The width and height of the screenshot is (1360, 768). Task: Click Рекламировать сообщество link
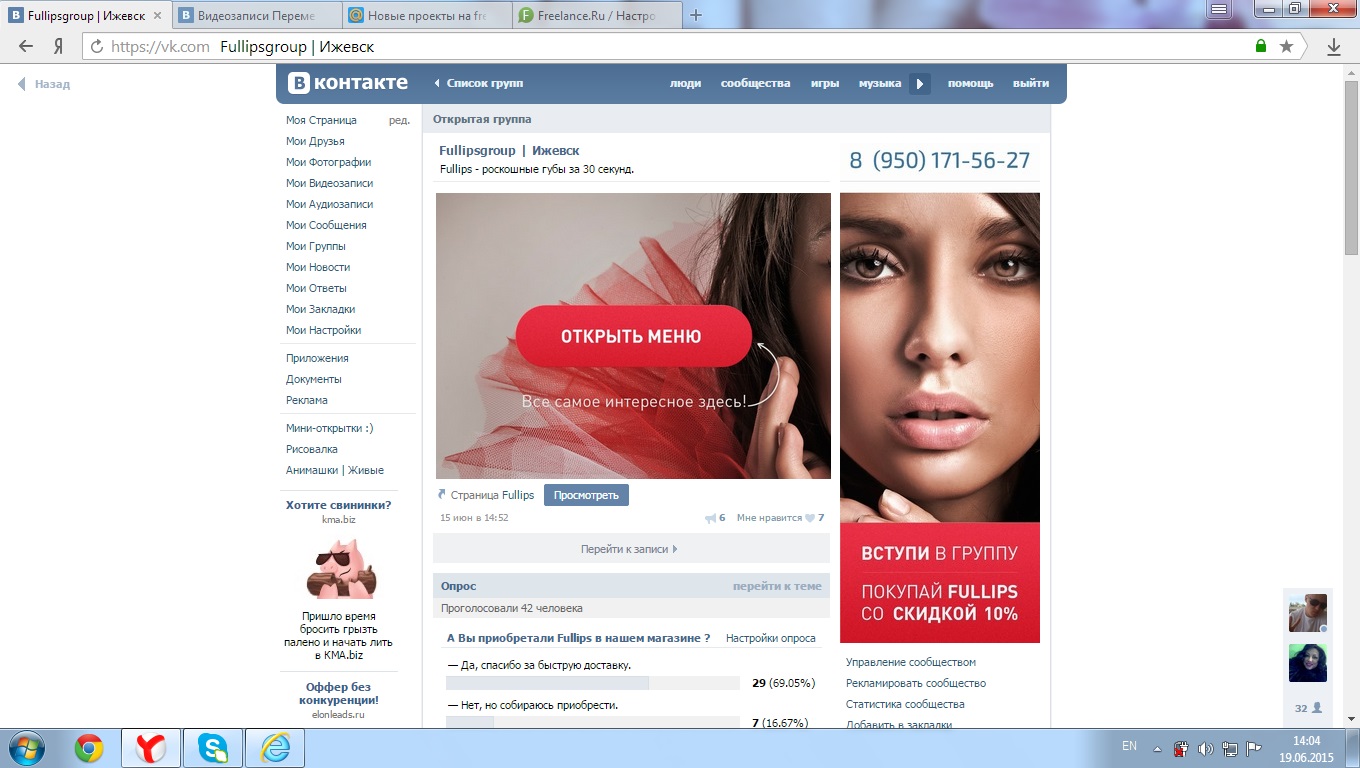[x=916, y=683]
